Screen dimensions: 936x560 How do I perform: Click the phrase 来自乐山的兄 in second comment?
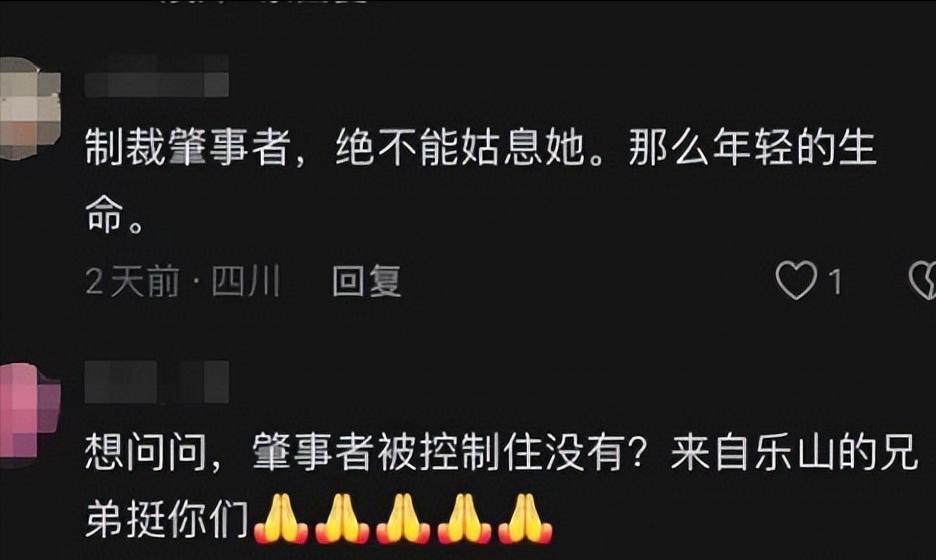tap(794, 453)
